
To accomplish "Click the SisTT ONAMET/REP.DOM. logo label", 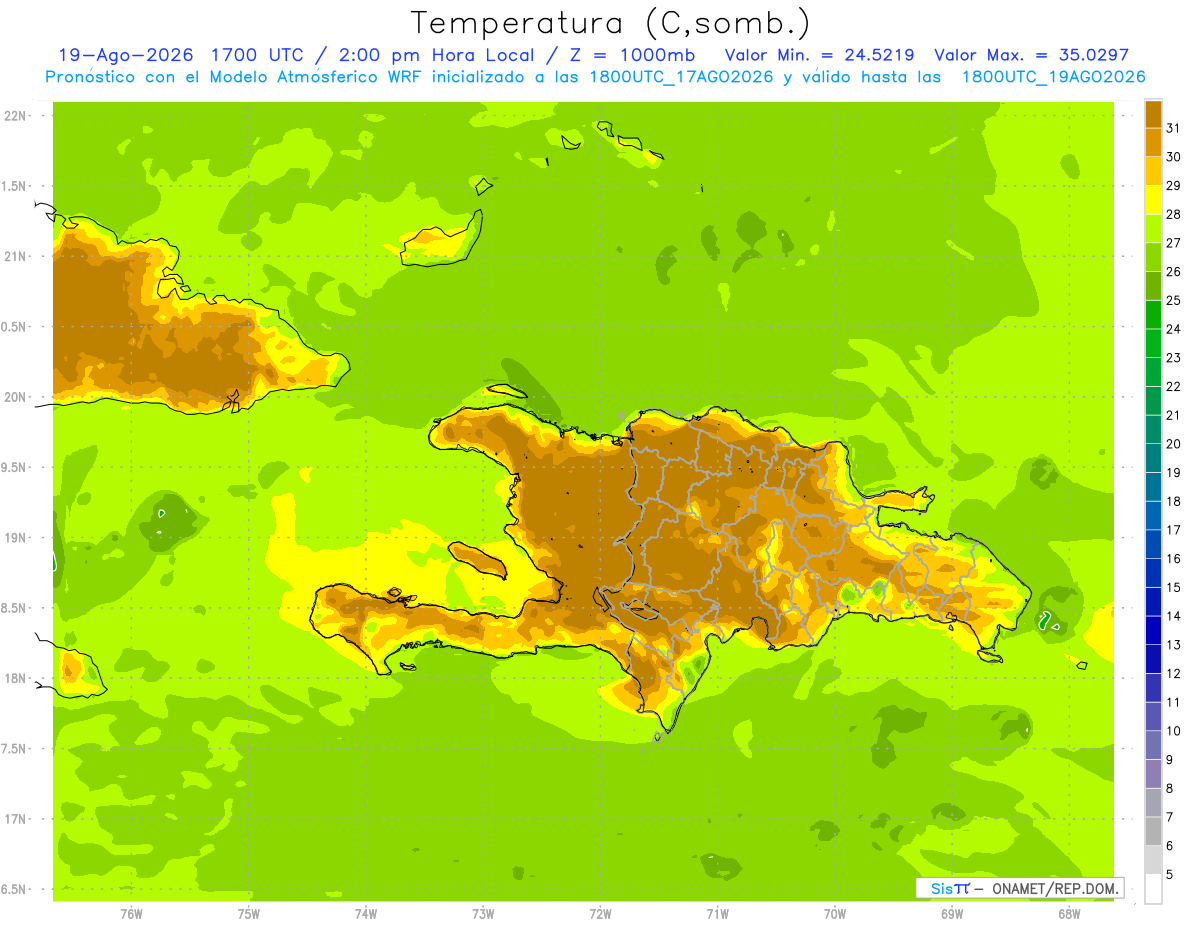I will 1020,888.
